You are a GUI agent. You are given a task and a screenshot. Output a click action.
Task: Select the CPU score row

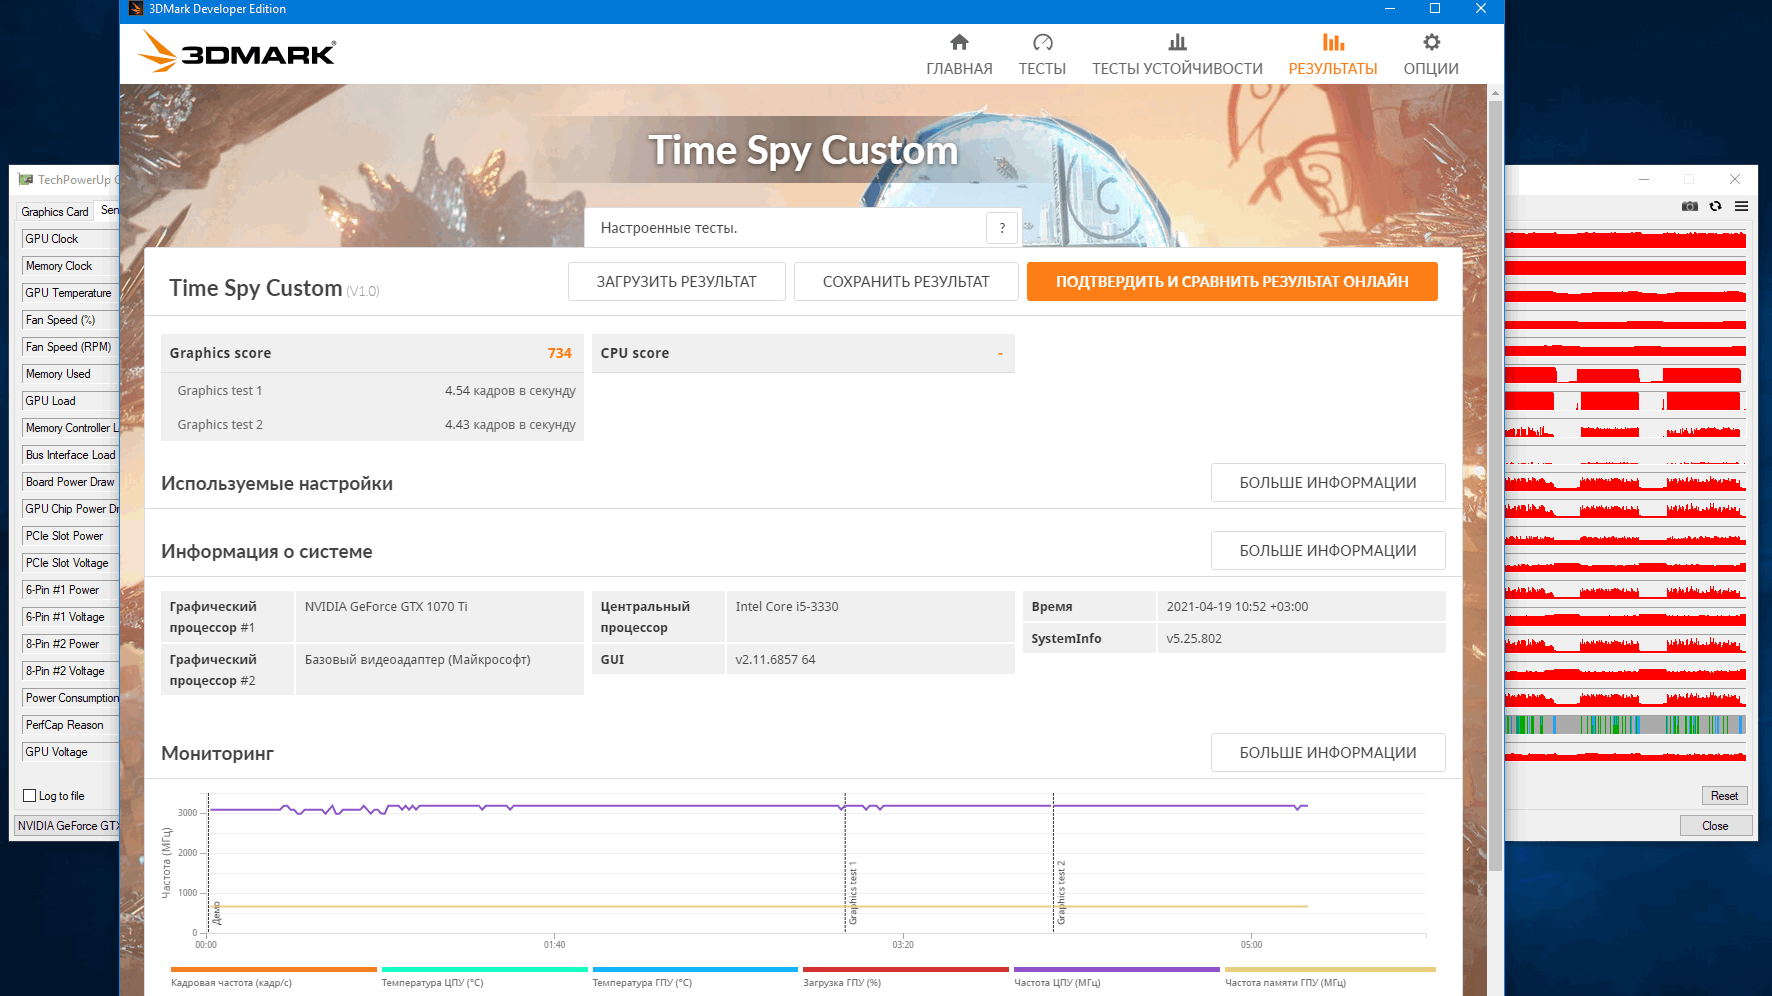point(803,353)
